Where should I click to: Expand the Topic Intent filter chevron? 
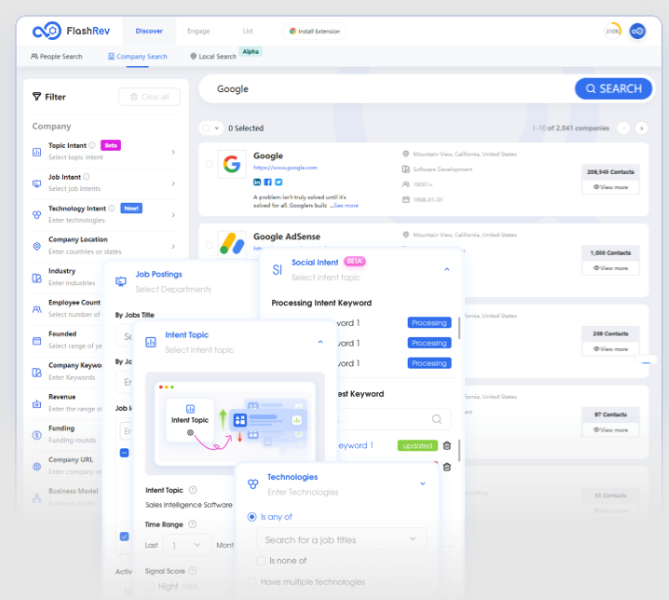pos(173,152)
